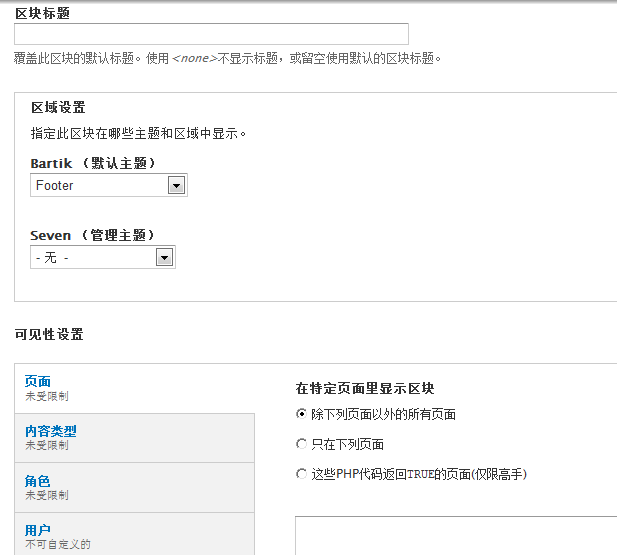Click the 可见性设置 heading
617x555 pixels.
point(49,334)
